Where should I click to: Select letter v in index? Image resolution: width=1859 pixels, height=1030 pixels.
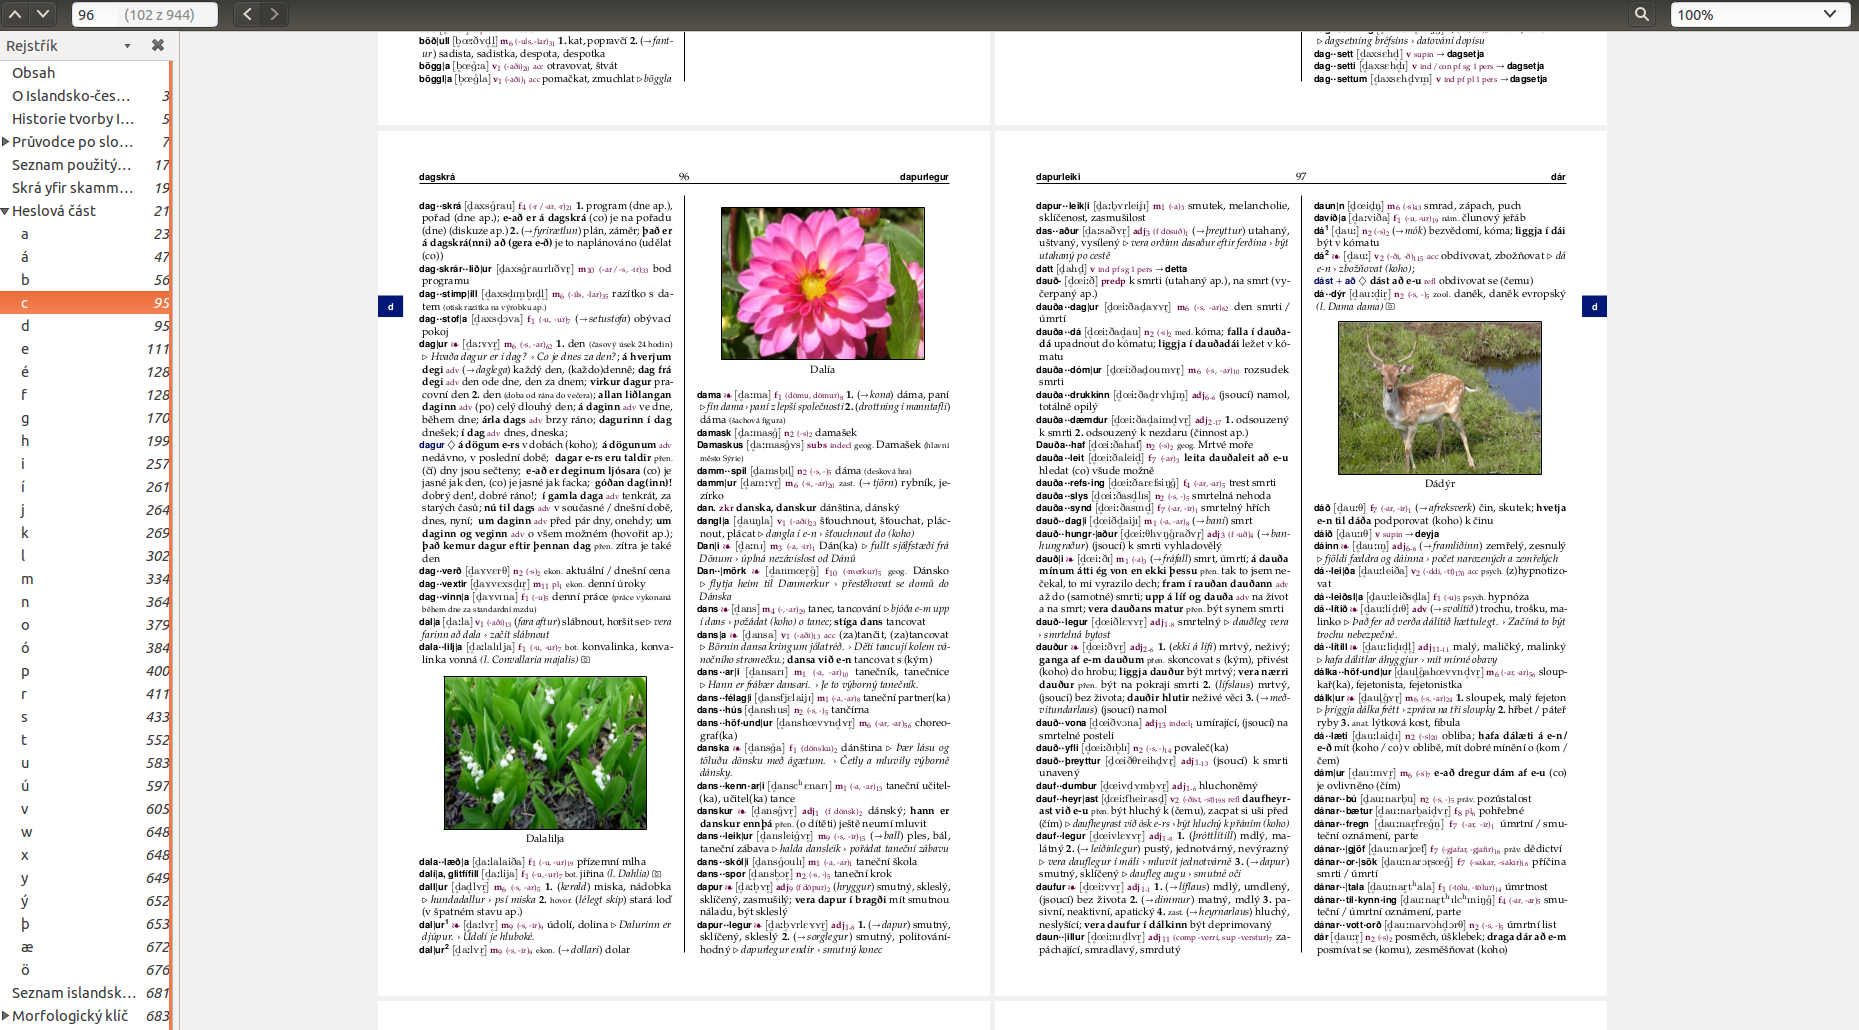85,809
